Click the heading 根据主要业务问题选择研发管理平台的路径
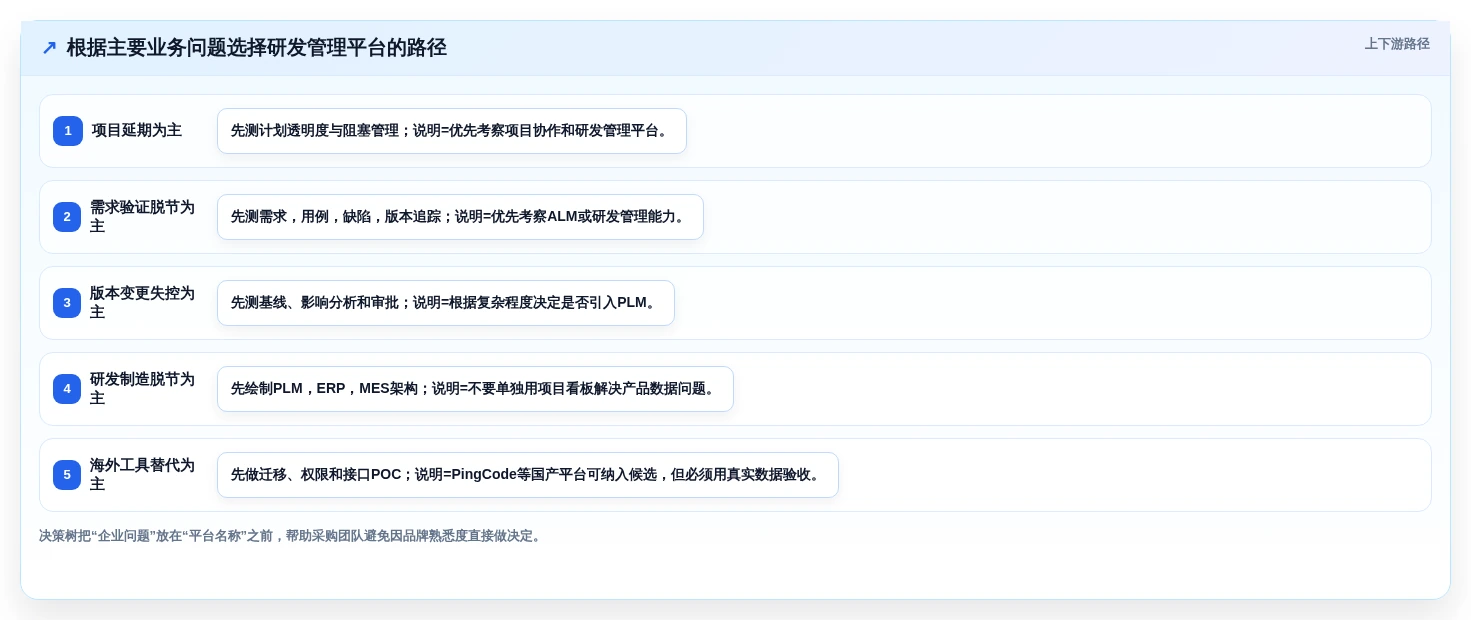1471x620 pixels. coord(257,48)
